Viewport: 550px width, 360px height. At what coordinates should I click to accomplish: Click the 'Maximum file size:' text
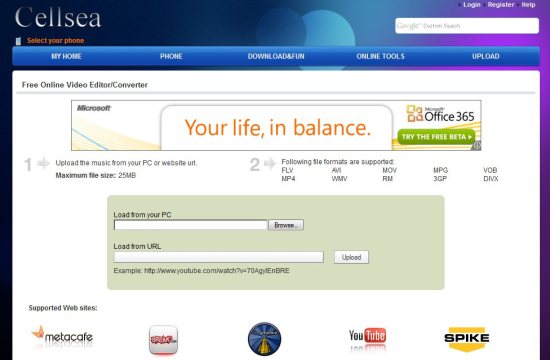86,175
